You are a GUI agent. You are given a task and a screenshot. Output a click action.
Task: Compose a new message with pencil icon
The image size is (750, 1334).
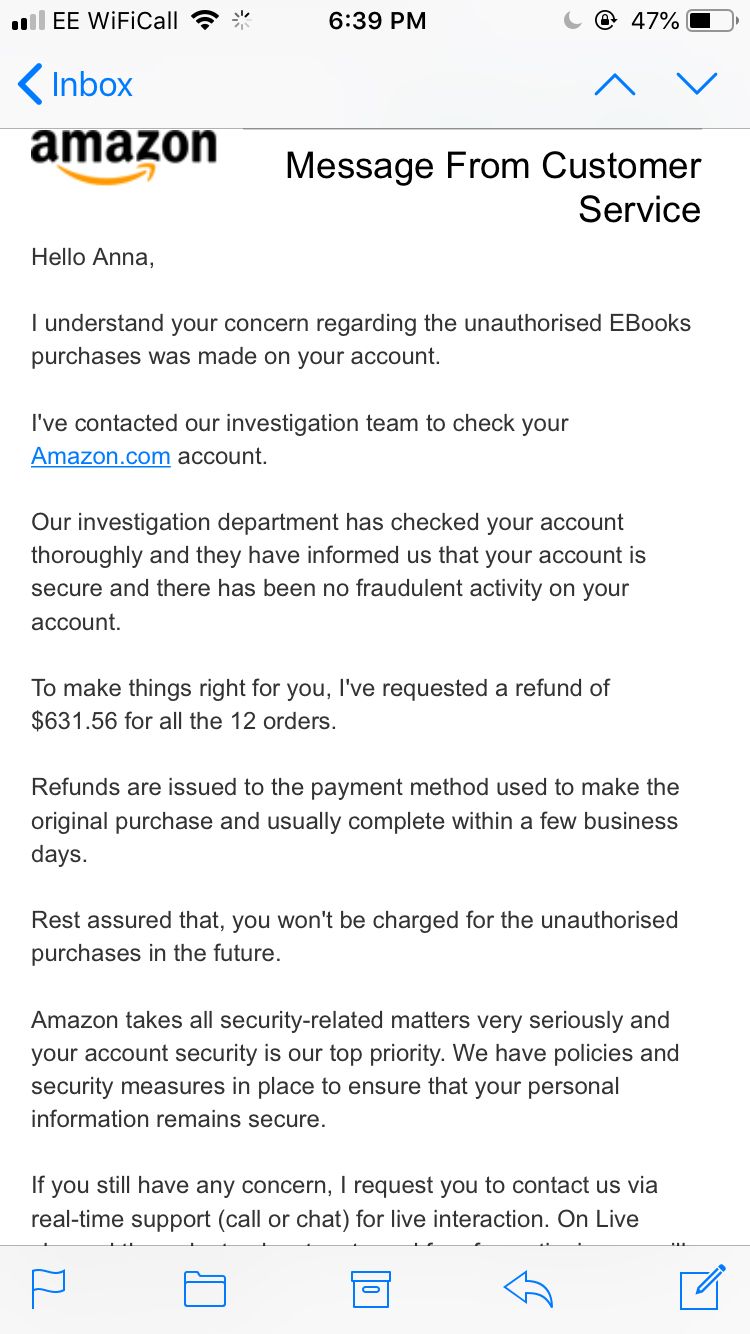point(702,1287)
